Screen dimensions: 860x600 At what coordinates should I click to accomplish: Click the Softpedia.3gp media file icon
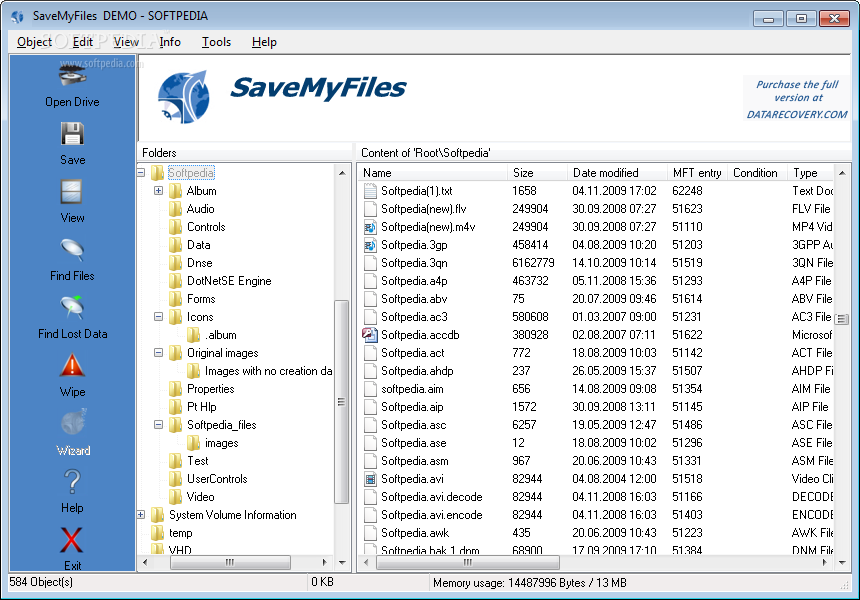point(370,245)
